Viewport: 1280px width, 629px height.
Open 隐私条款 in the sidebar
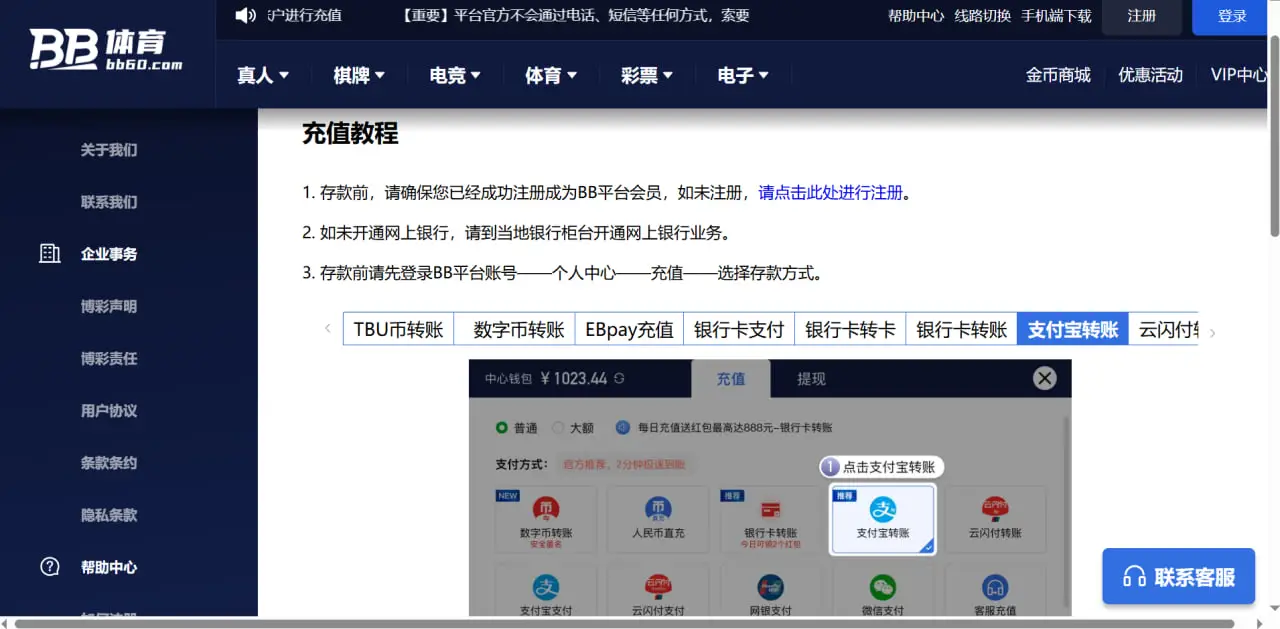109,515
